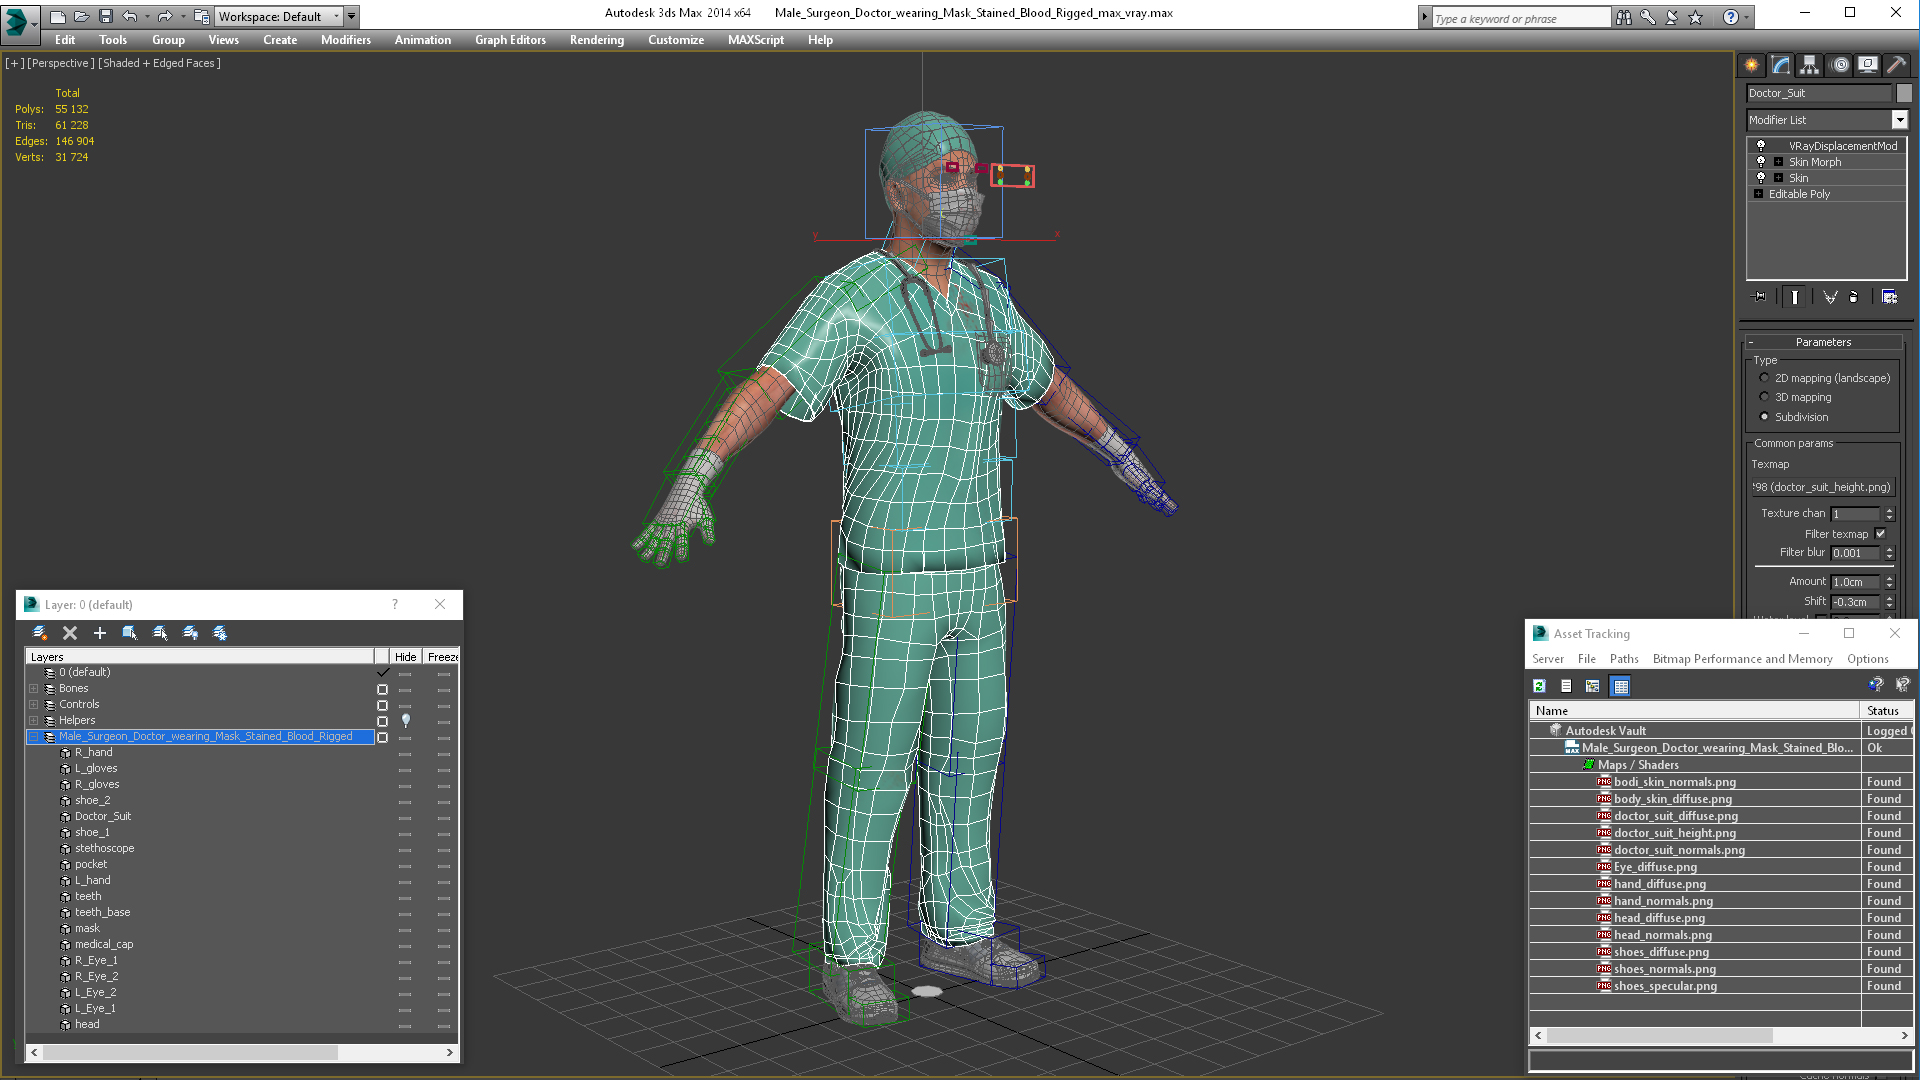Open the Rendering menu
1920x1080 pixels.
coord(597,40)
